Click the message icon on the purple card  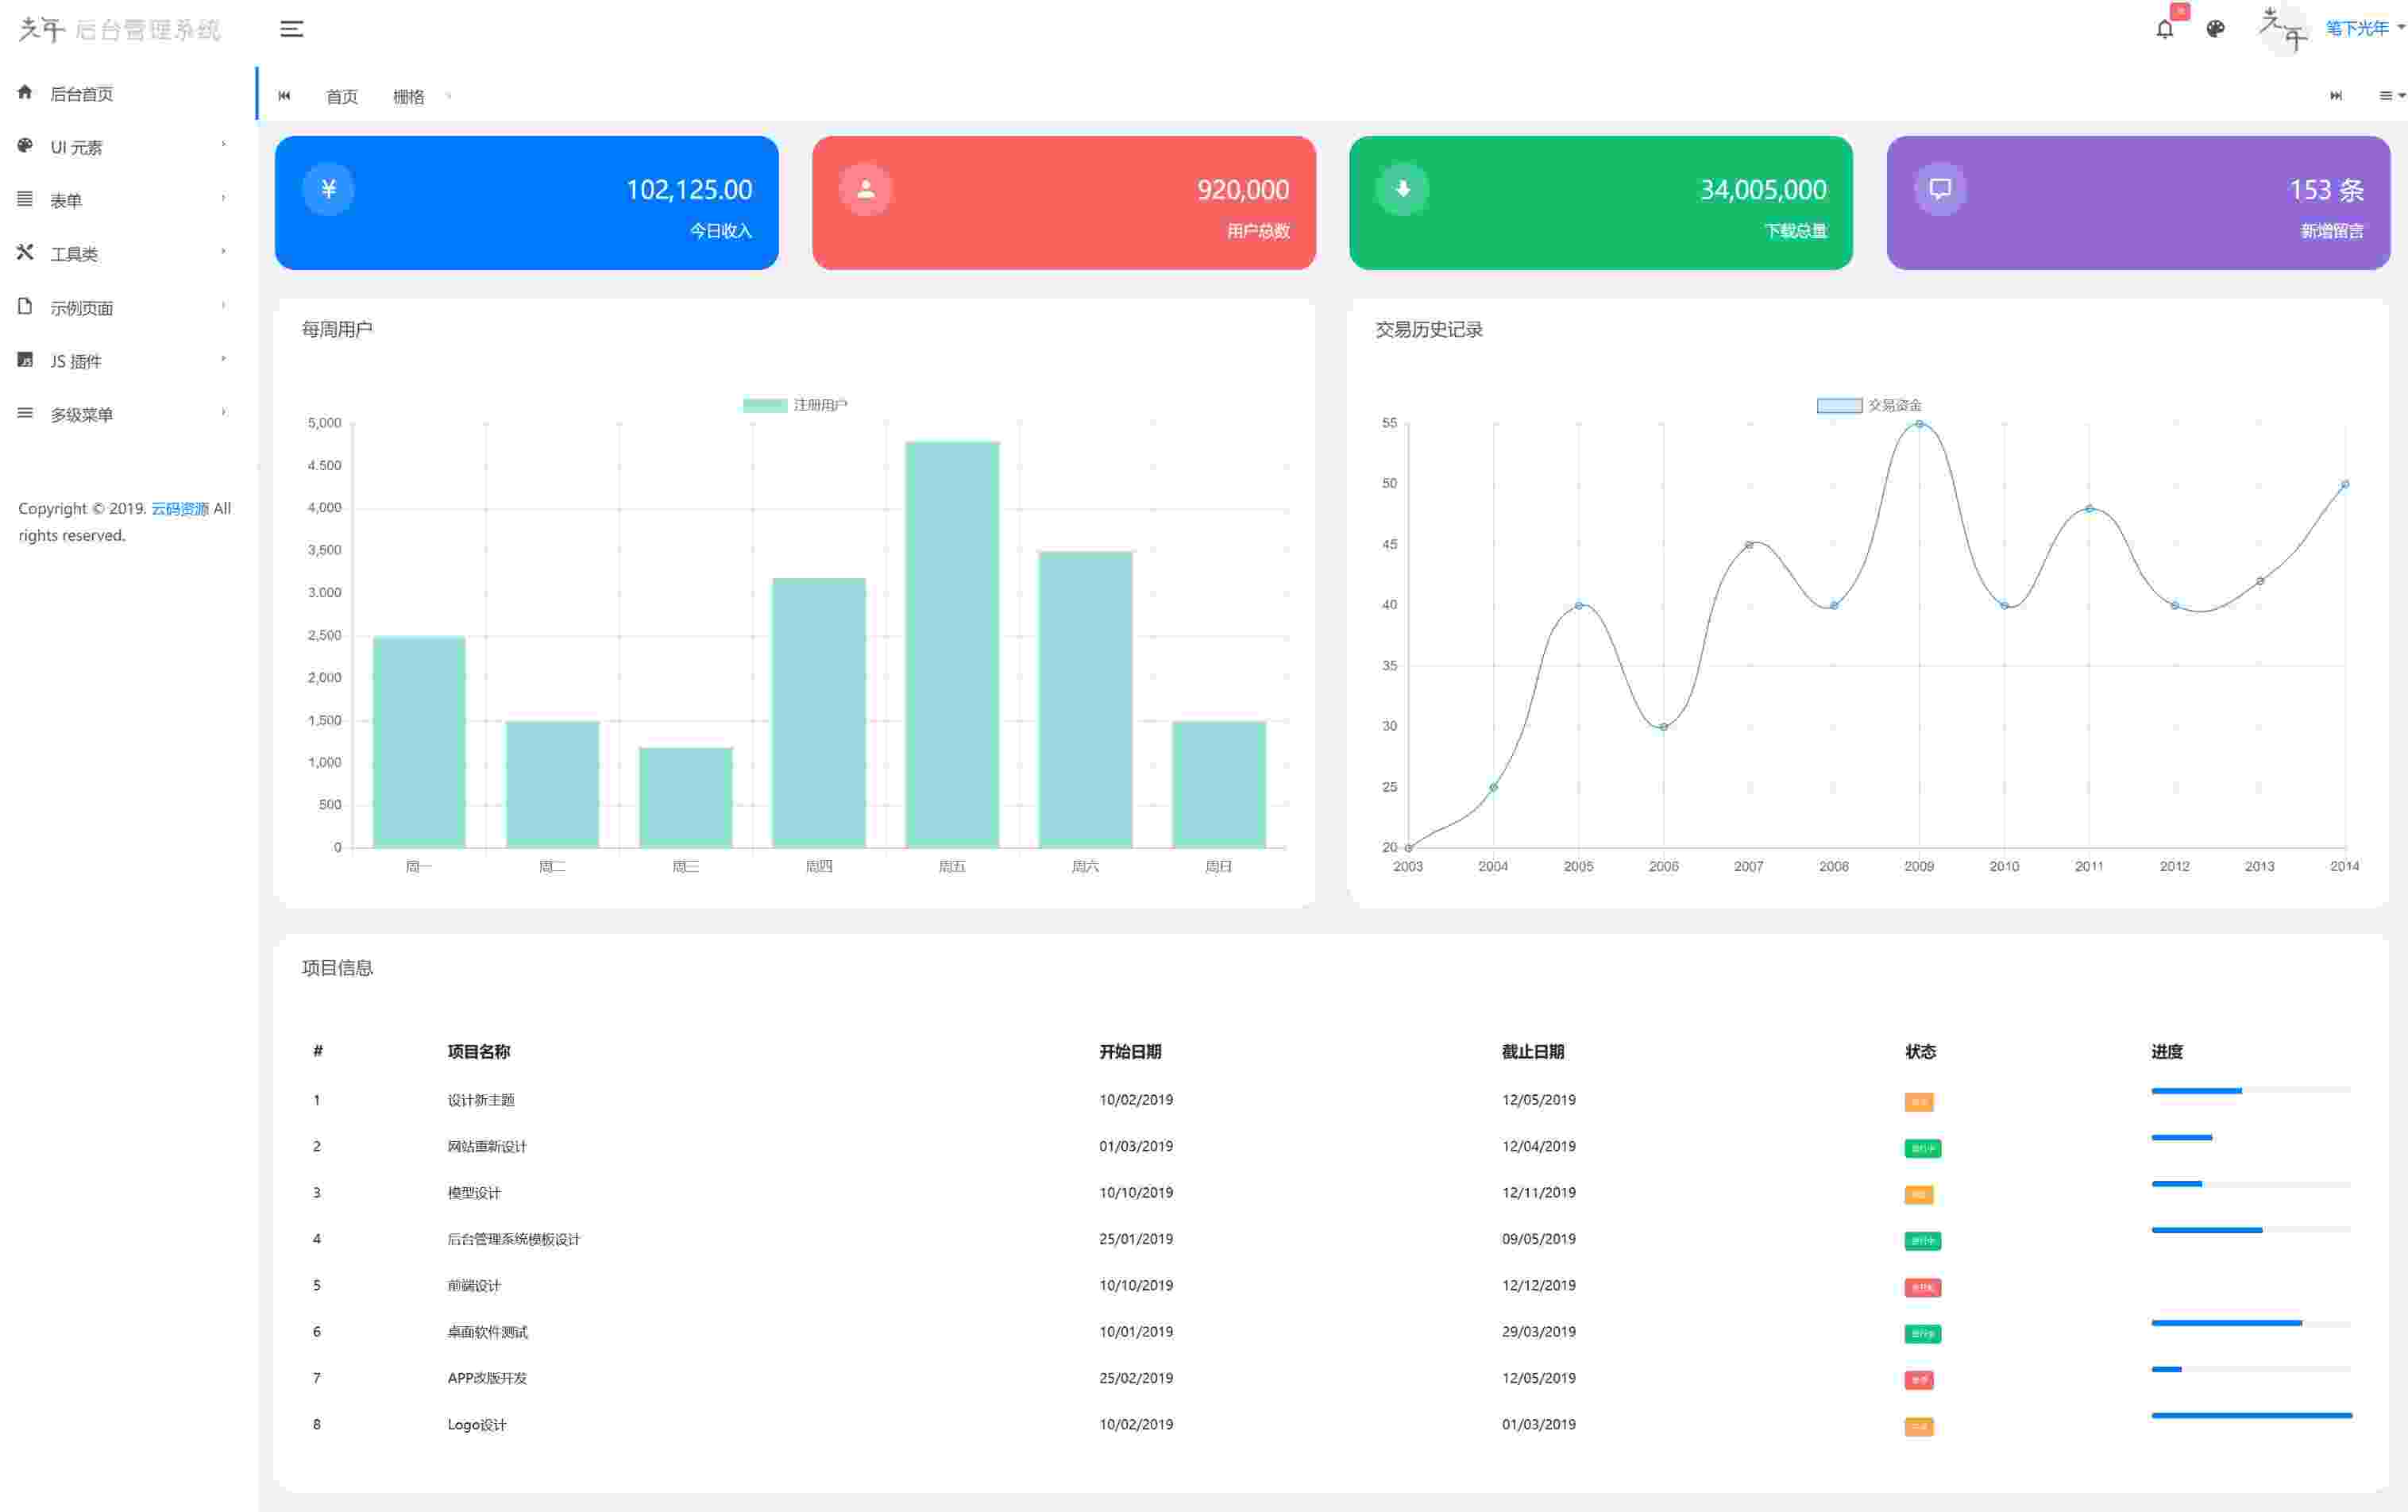pos(1939,189)
